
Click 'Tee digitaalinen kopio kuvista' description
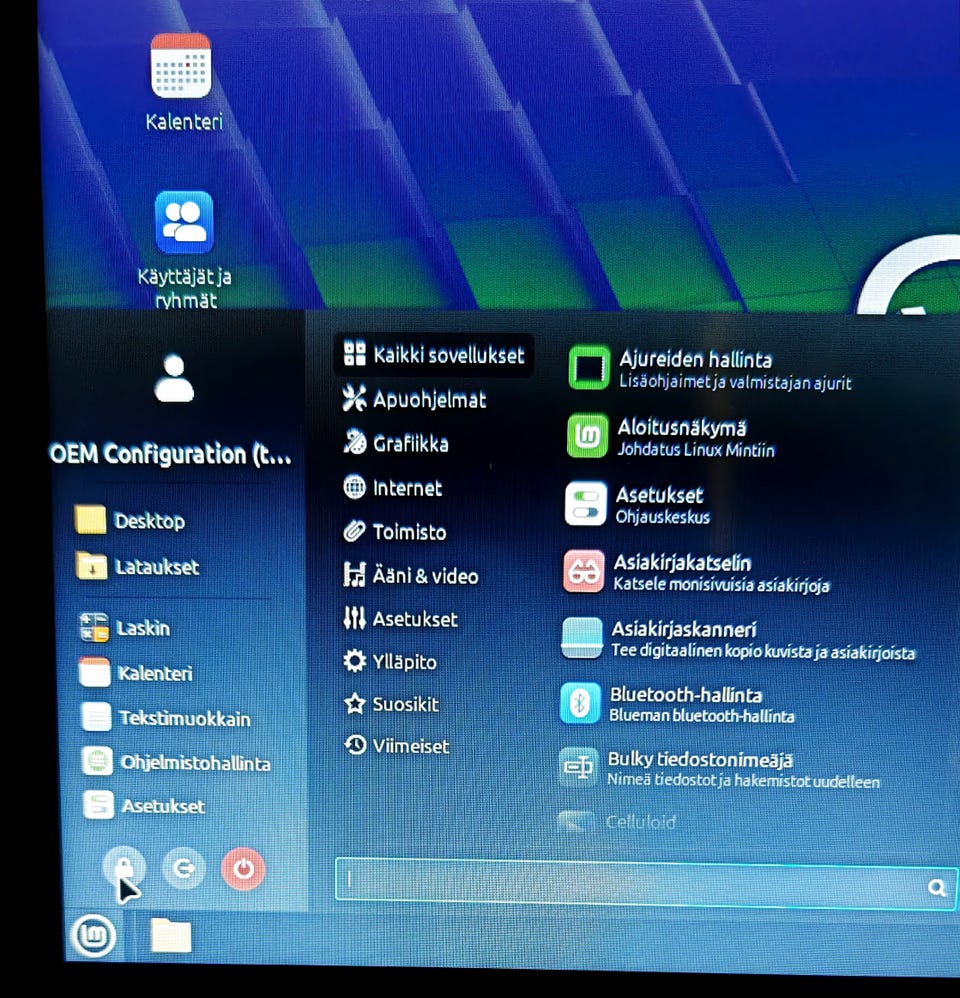(763, 651)
